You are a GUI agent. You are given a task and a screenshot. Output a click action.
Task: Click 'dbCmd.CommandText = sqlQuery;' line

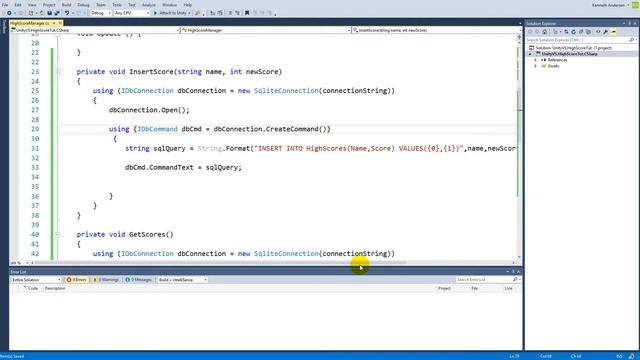pos(183,167)
